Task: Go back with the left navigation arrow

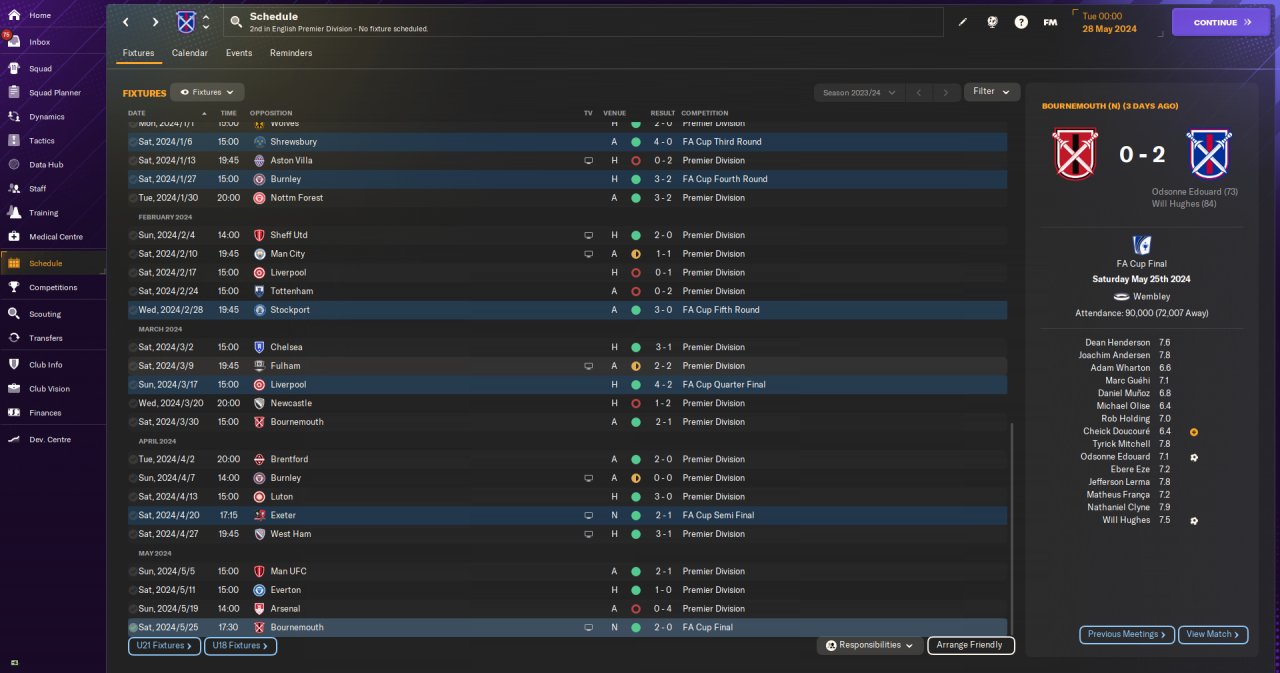Action: [126, 22]
